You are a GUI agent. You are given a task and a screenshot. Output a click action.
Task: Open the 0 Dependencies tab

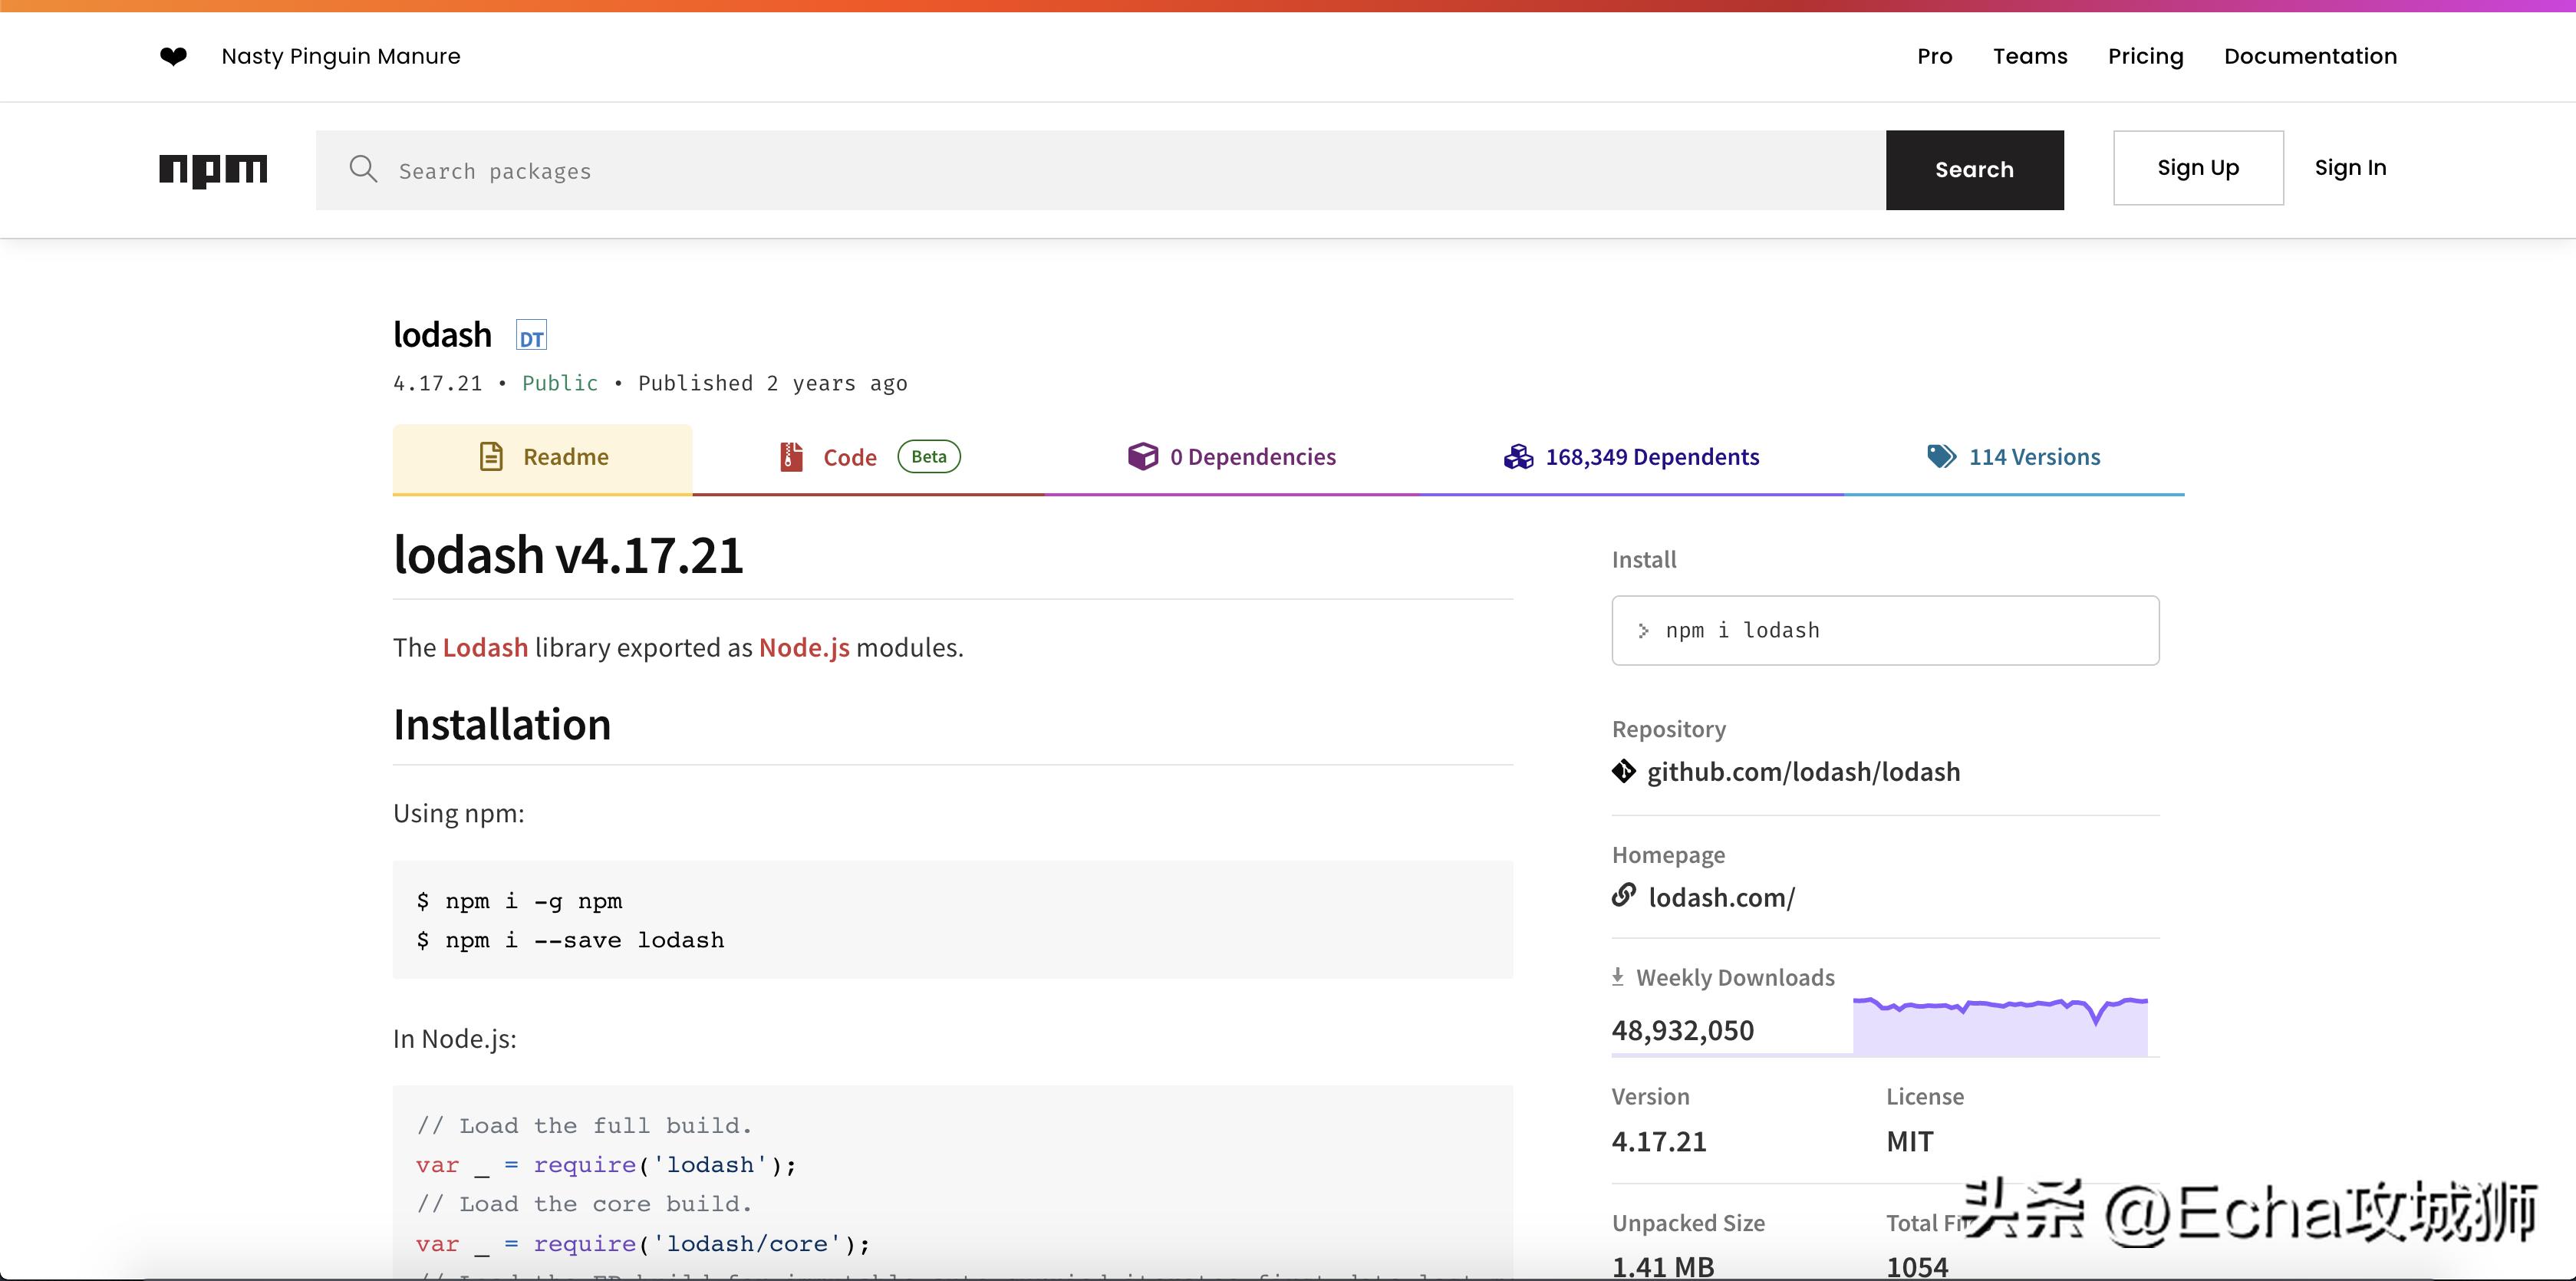click(x=1231, y=458)
